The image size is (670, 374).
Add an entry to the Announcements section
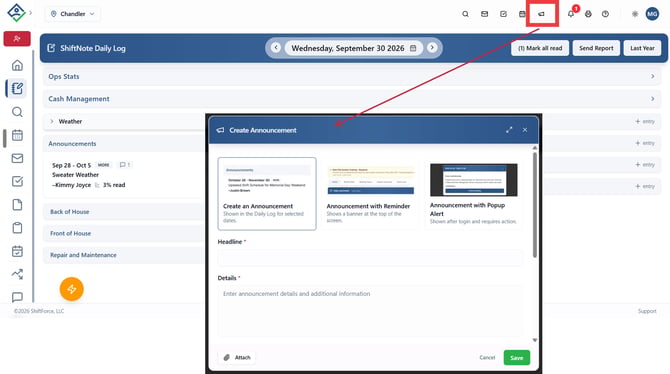click(x=645, y=143)
